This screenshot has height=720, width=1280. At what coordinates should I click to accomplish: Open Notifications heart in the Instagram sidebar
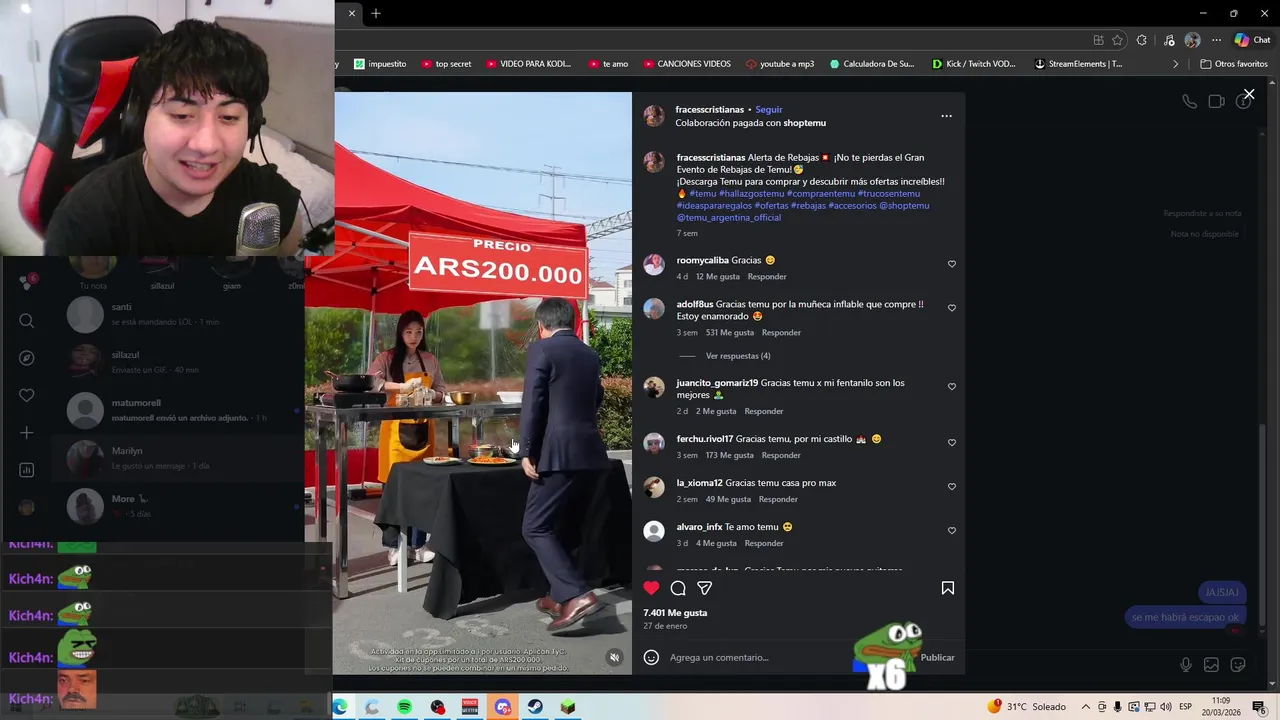[x=27, y=395]
